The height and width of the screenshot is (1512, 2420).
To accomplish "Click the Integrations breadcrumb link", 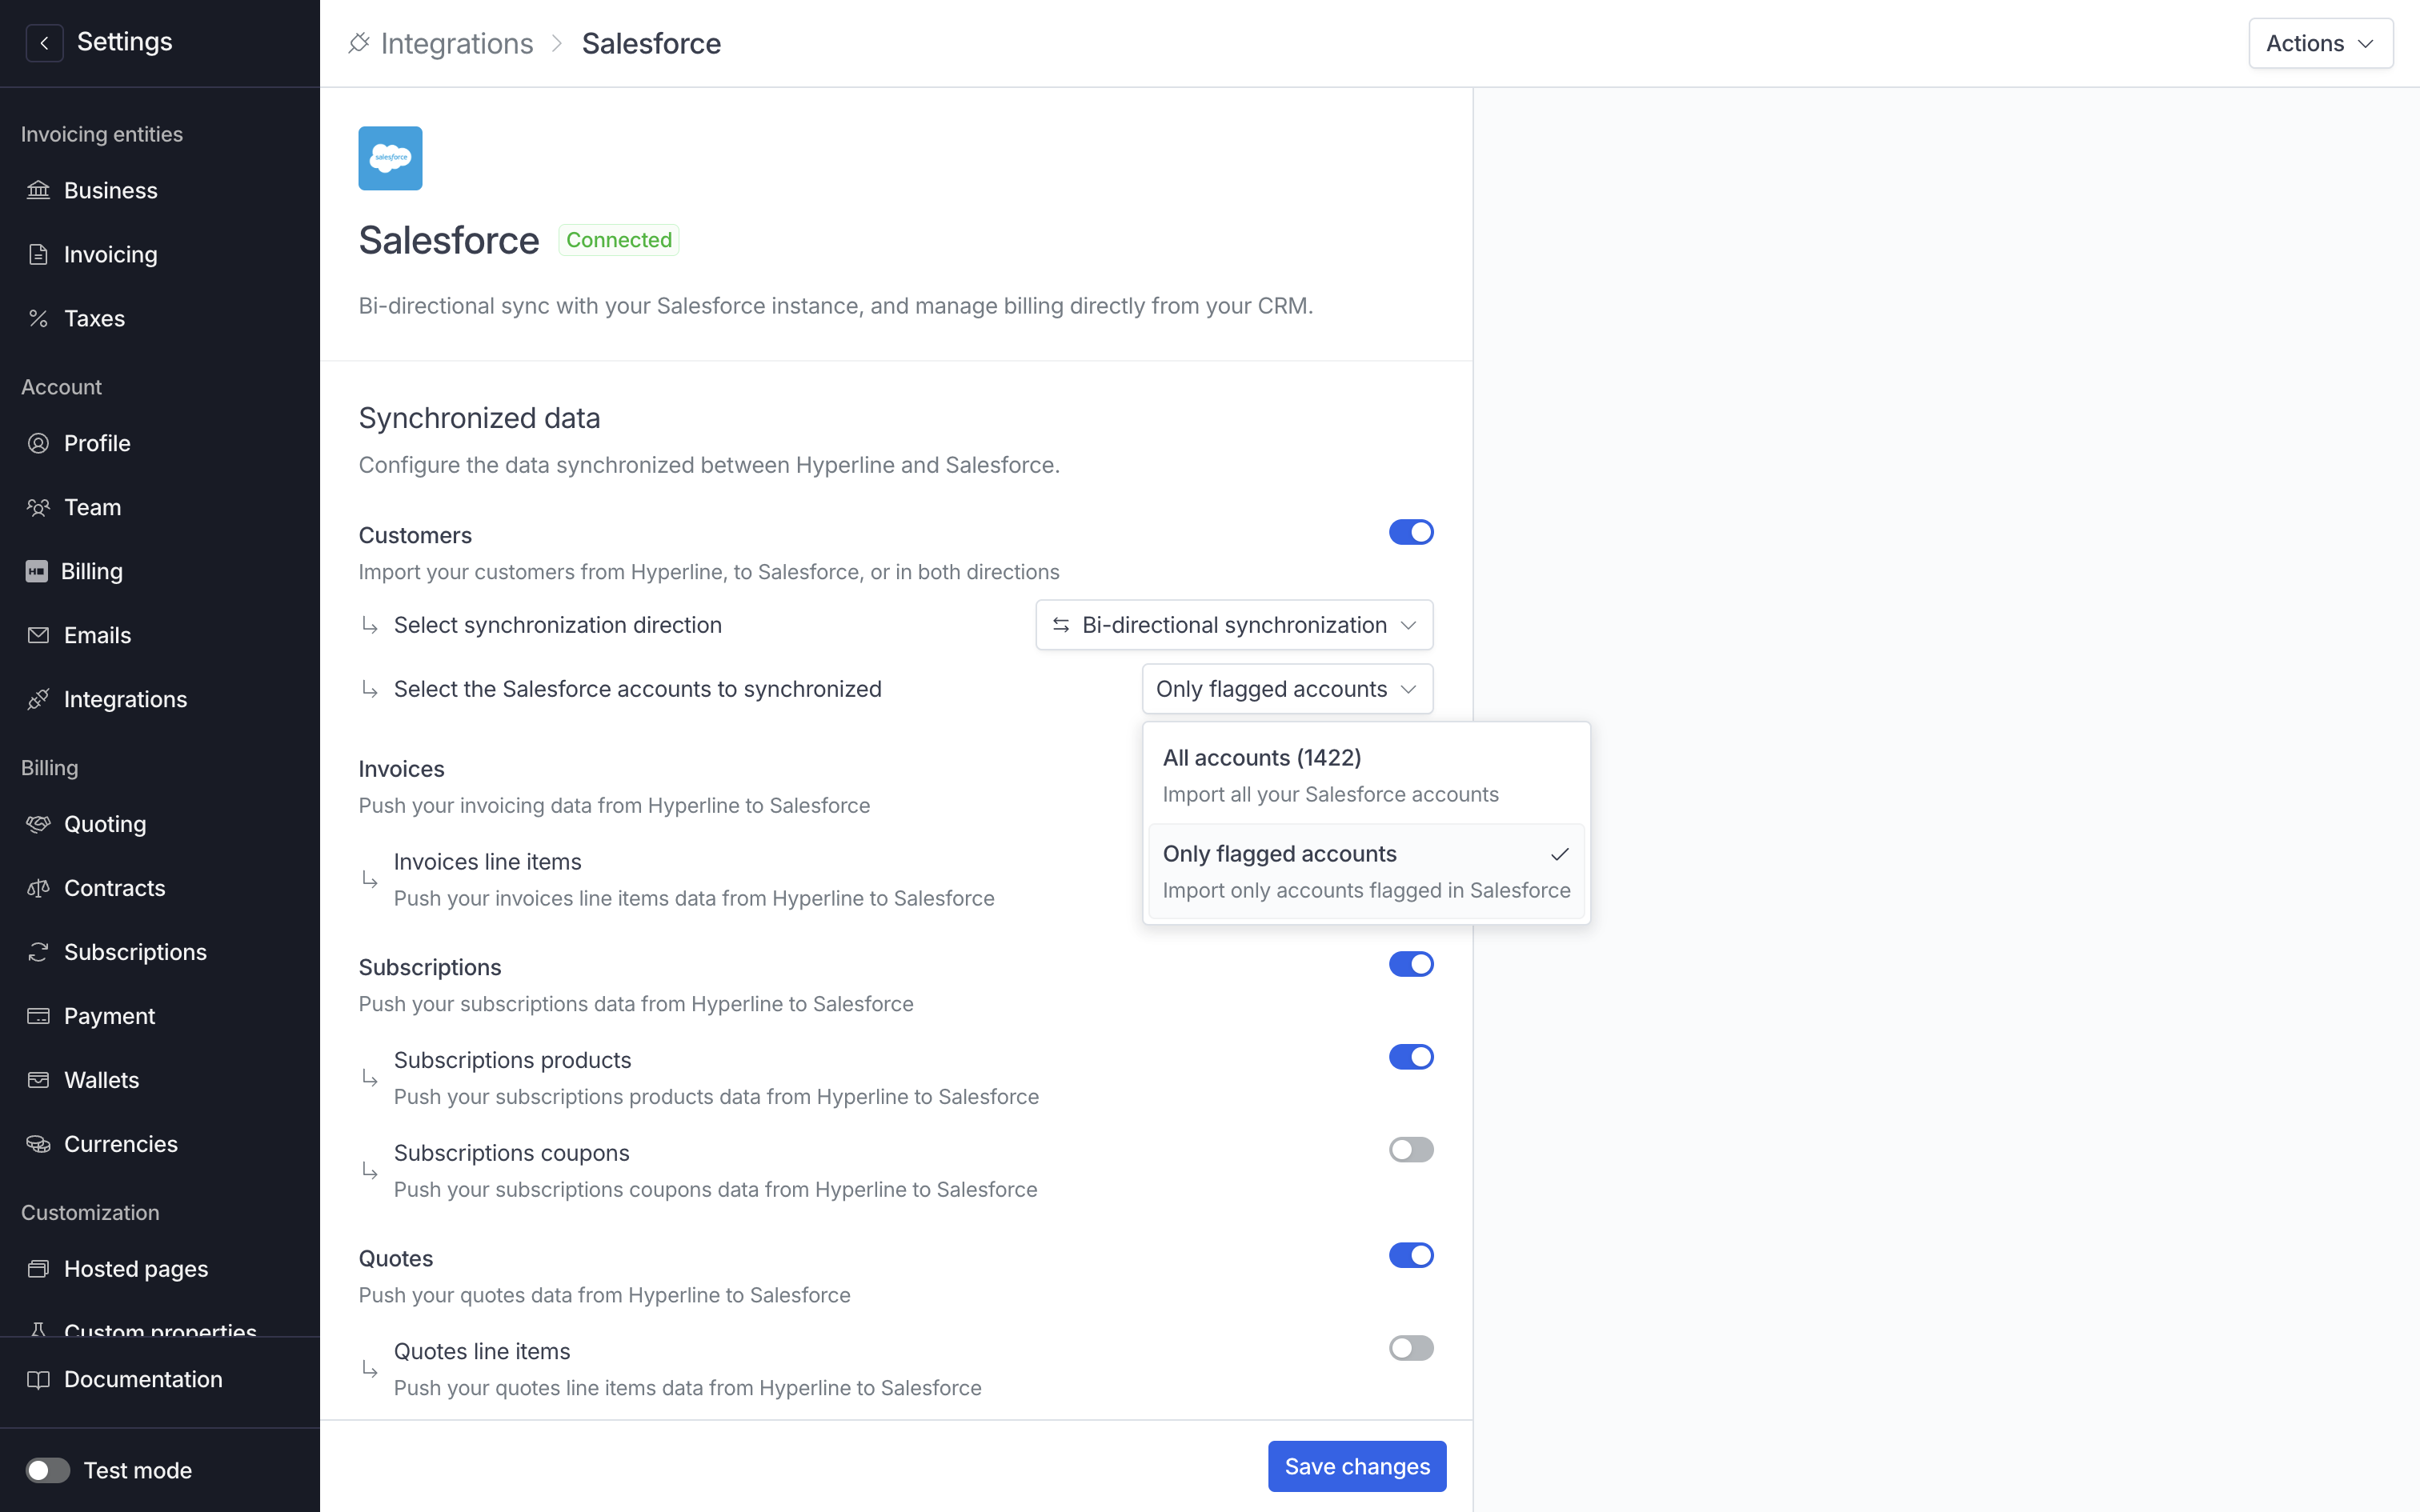I will (457, 43).
